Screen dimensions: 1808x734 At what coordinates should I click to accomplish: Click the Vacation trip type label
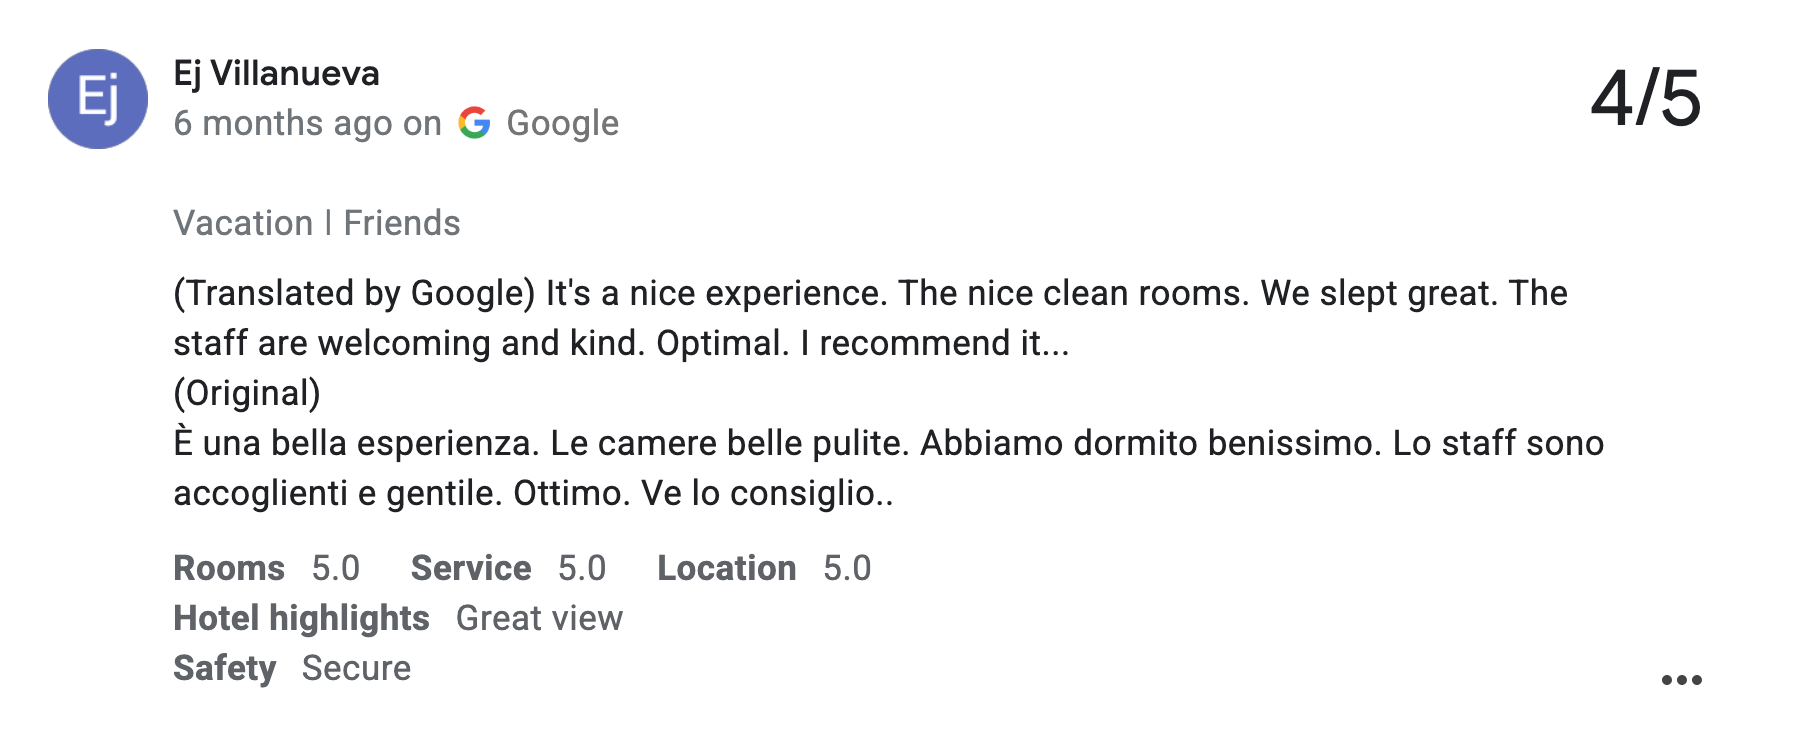point(243,223)
